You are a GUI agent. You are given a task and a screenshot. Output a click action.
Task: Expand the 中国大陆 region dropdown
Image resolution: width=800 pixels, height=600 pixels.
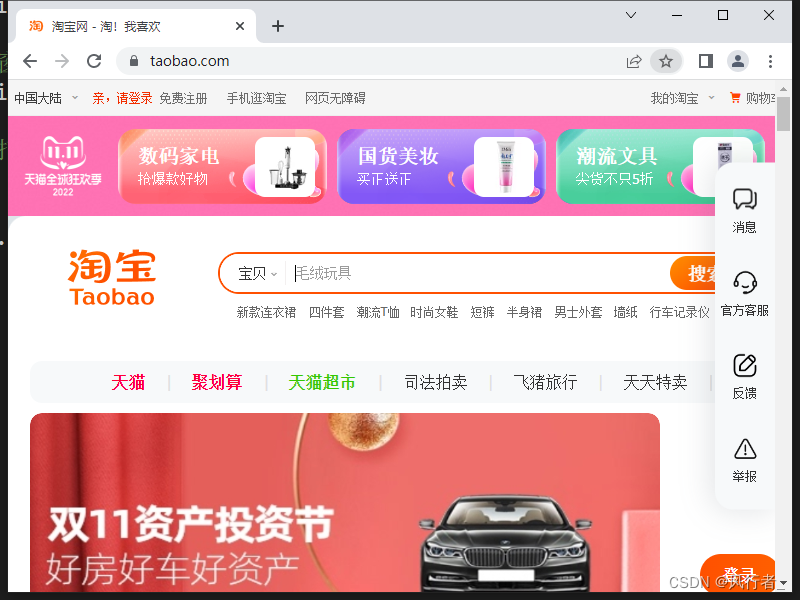(46, 98)
